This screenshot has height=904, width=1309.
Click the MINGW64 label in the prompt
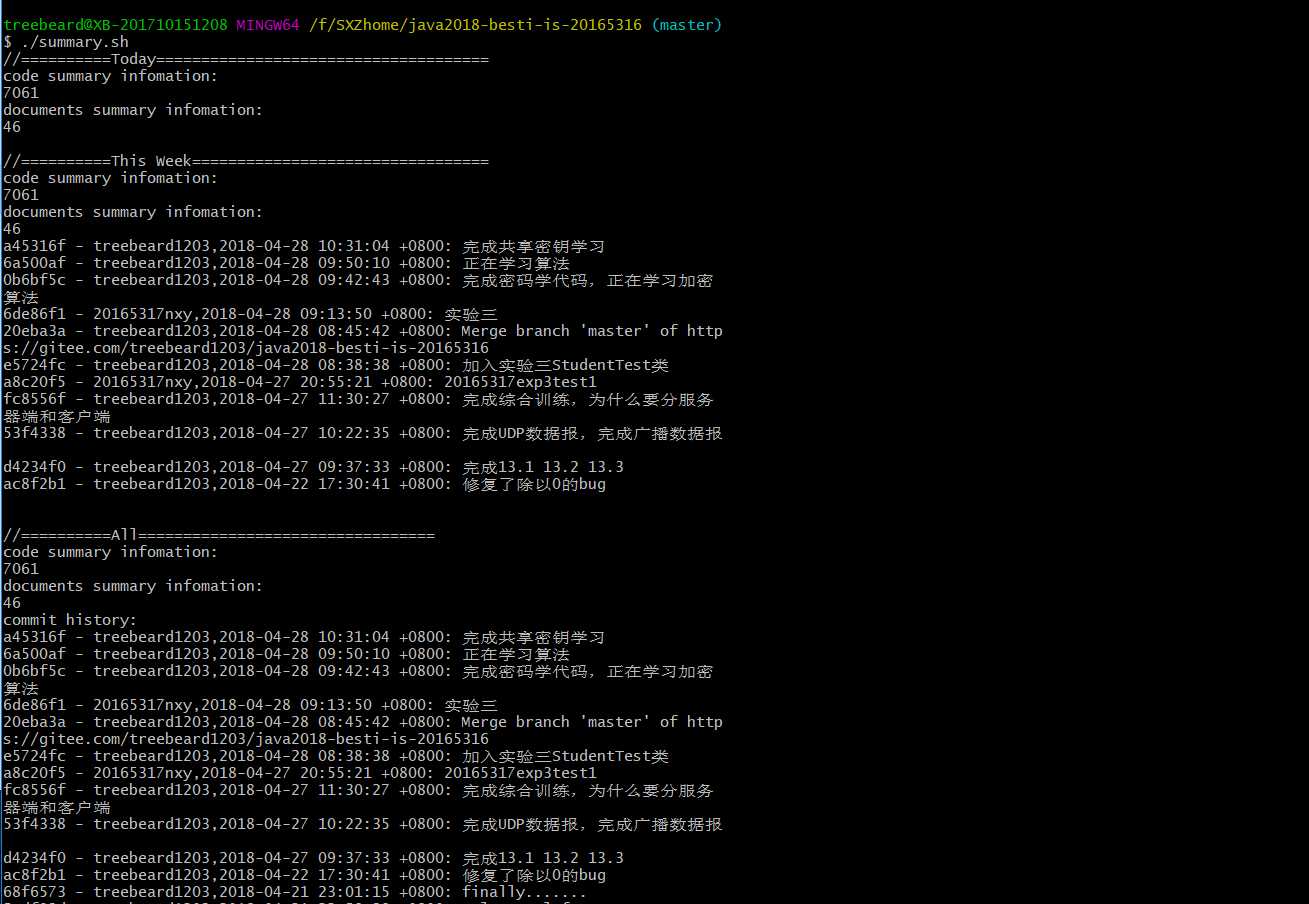(267, 25)
